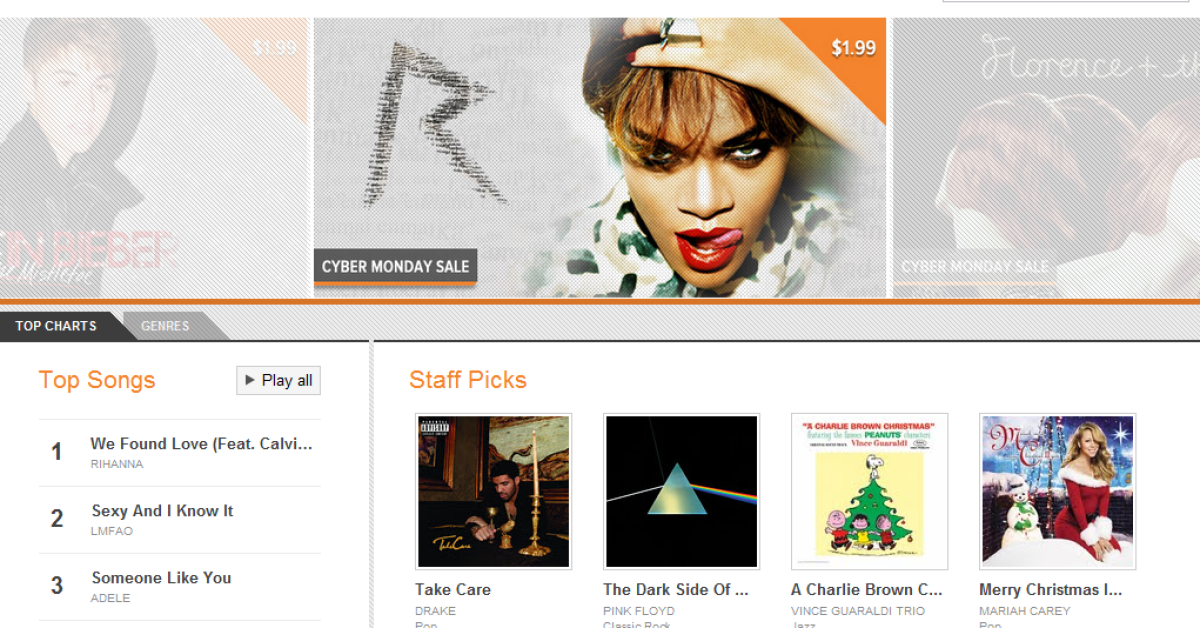The width and height of the screenshot is (1200, 628).
Task: Switch to the Genres tab
Action: coord(165,326)
